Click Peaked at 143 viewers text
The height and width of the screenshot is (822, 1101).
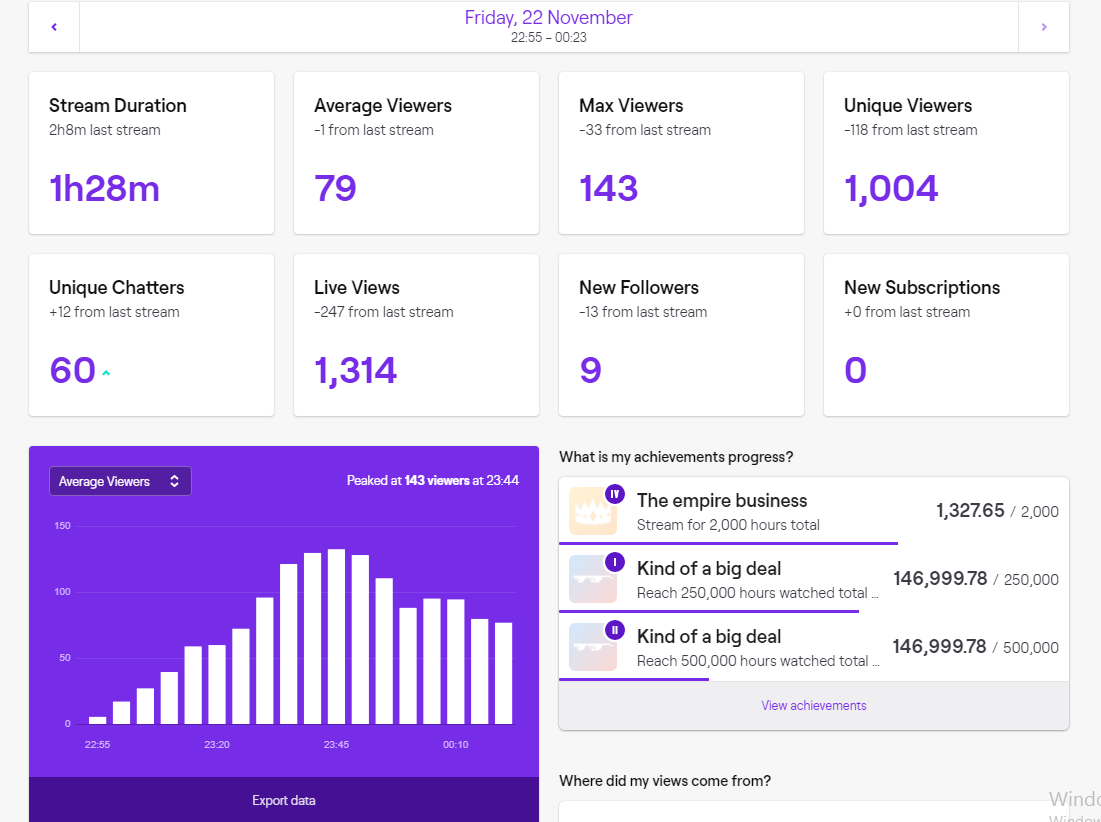(x=433, y=480)
